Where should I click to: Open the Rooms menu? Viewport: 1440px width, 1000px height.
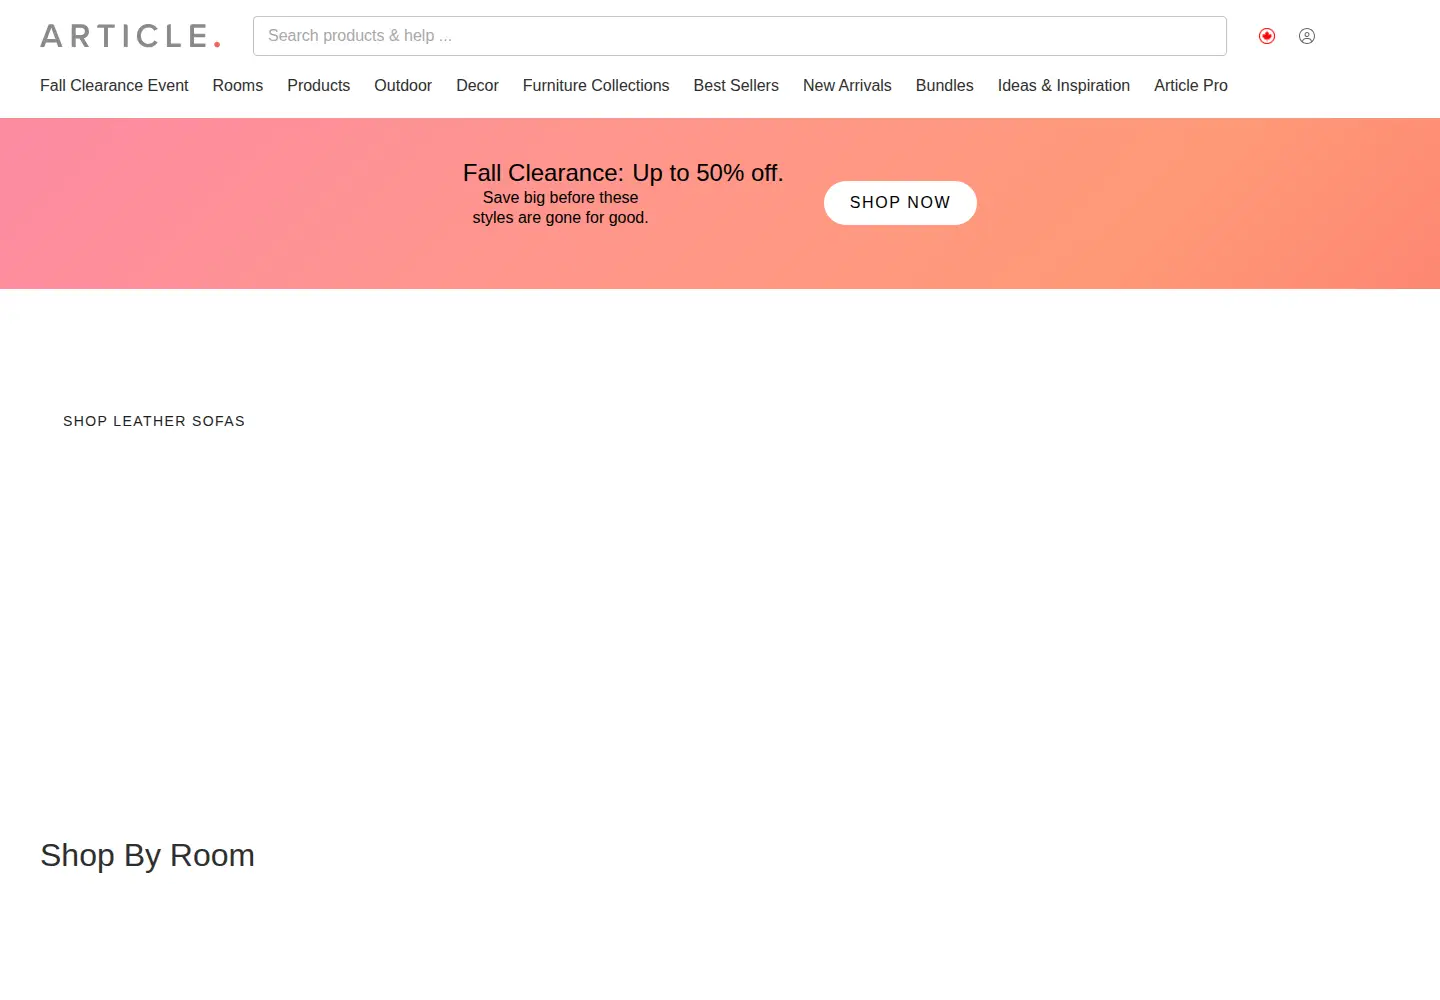[238, 86]
